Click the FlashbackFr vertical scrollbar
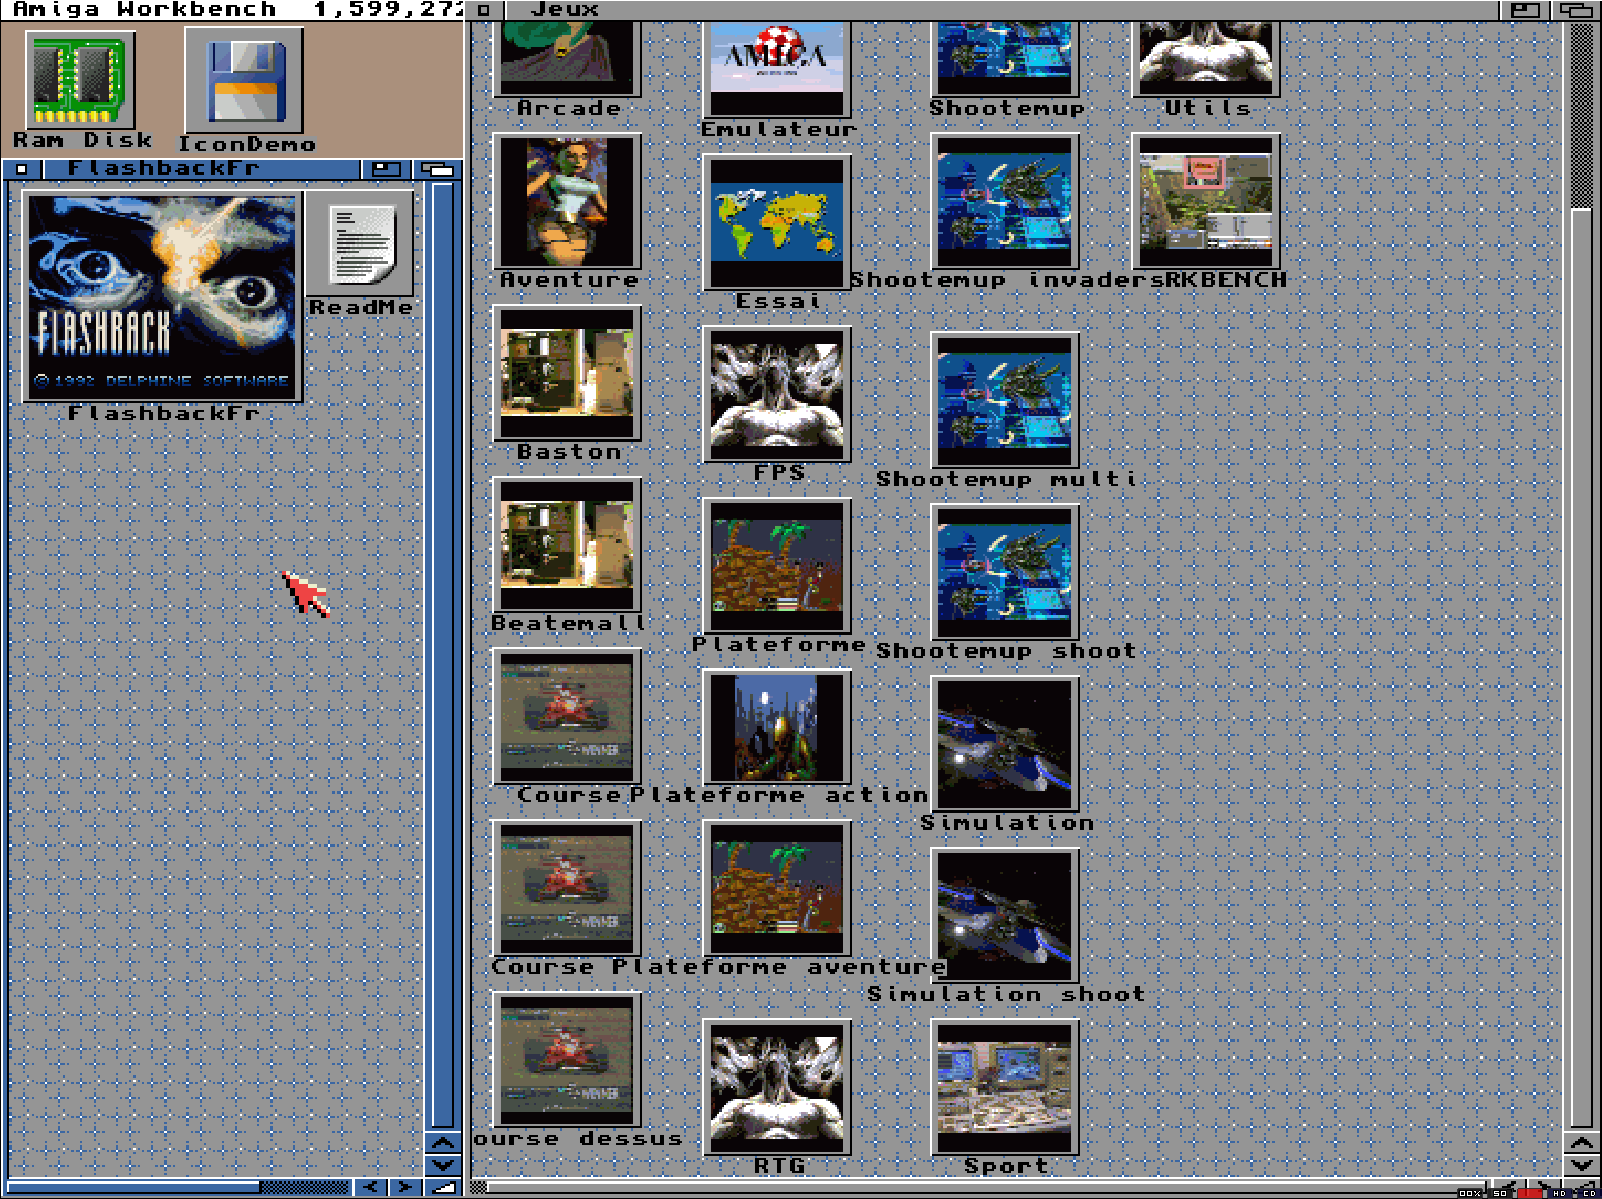1602x1199 pixels. coord(443,655)
